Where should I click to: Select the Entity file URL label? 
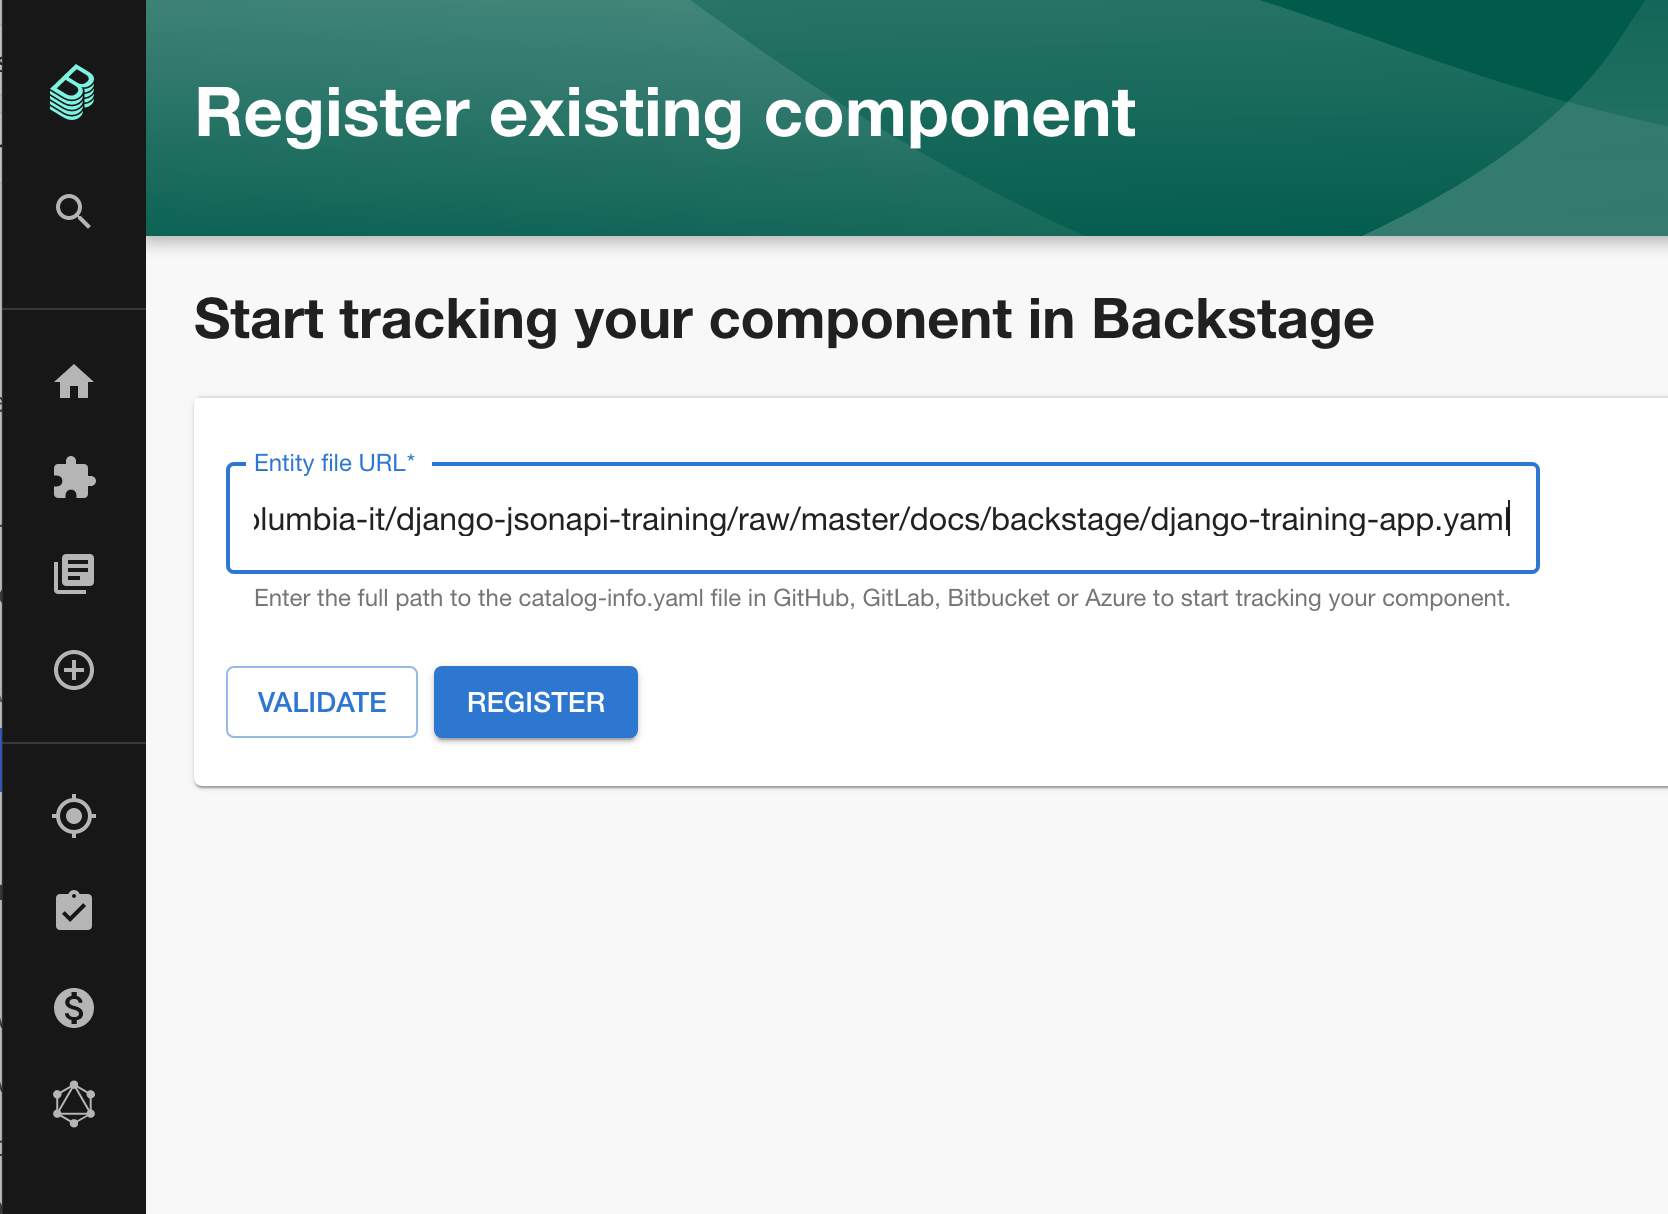click(x=334, y=462)
